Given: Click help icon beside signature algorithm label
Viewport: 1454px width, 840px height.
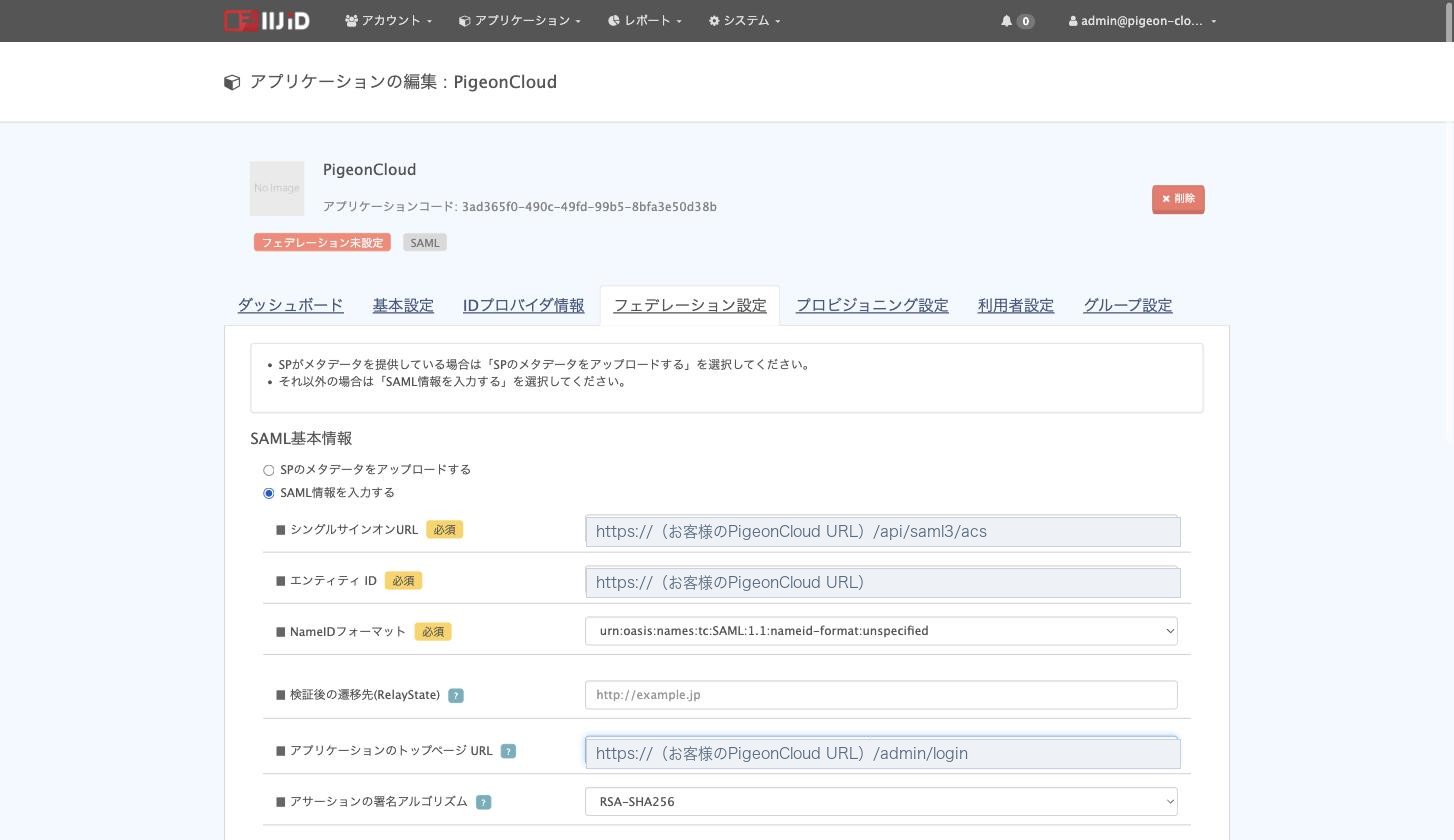Looking at the screenshot, I should pyautogui.click(x=484, y=802).
